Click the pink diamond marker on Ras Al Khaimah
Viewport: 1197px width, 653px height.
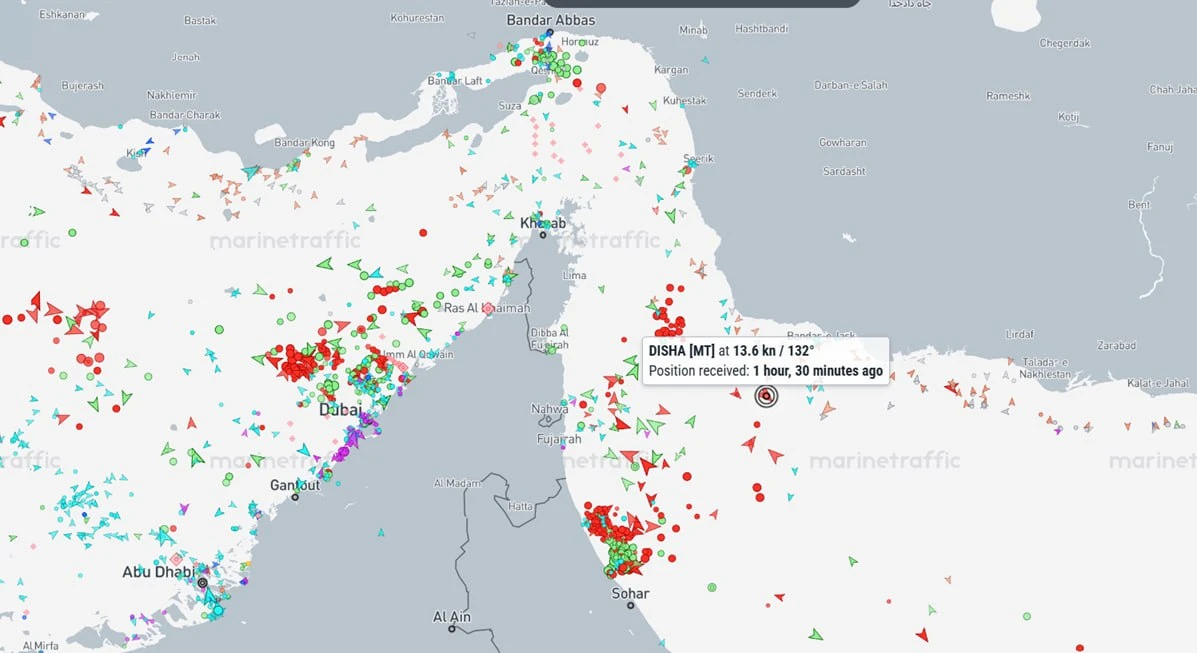click(x=488, y=309)
